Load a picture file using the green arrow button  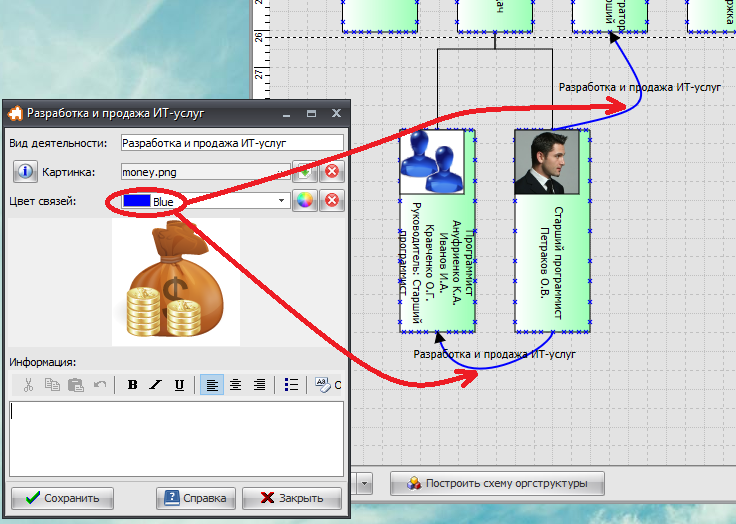coord(304,172)
